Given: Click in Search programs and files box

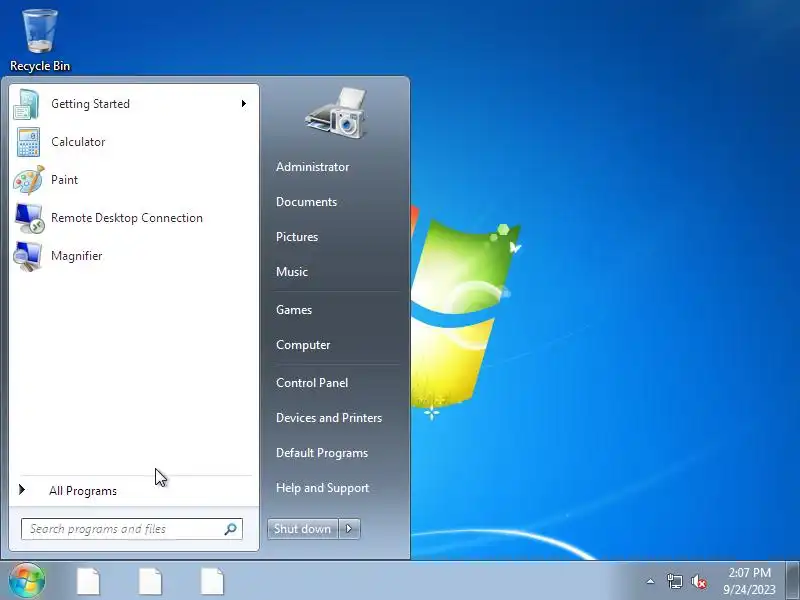Looking at the screenshot, I should pos(132,529).
